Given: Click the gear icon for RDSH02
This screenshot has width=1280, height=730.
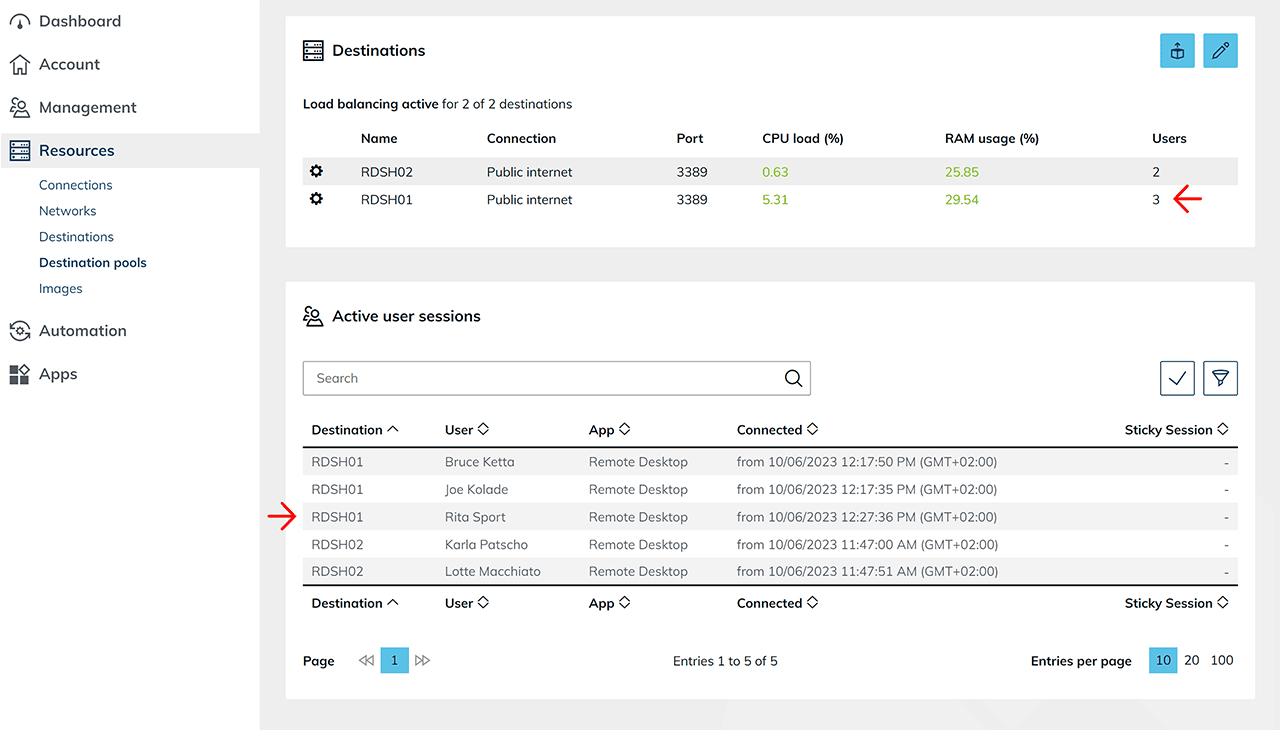Looking at the screenshot, I should [x=316, y=172].
